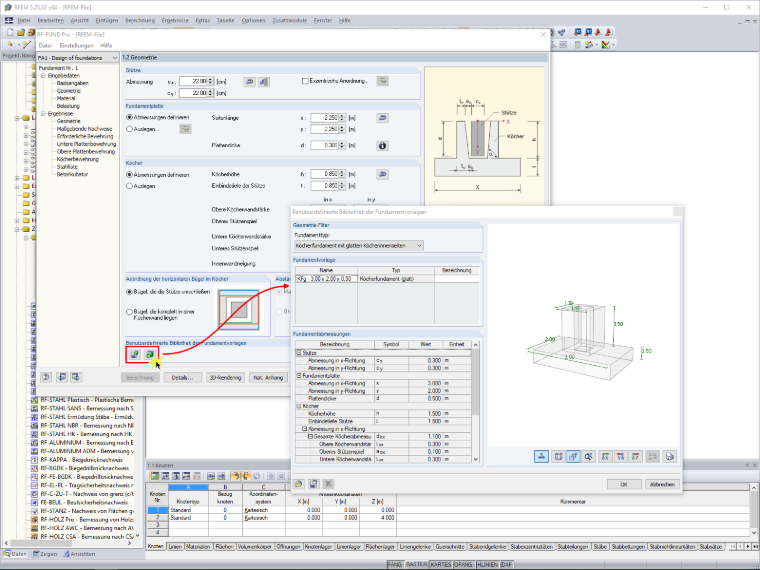The image size is (760, 570).
Task: Click the Berechnung button in RF-FUND footer
Action: (x=140, y=378)
